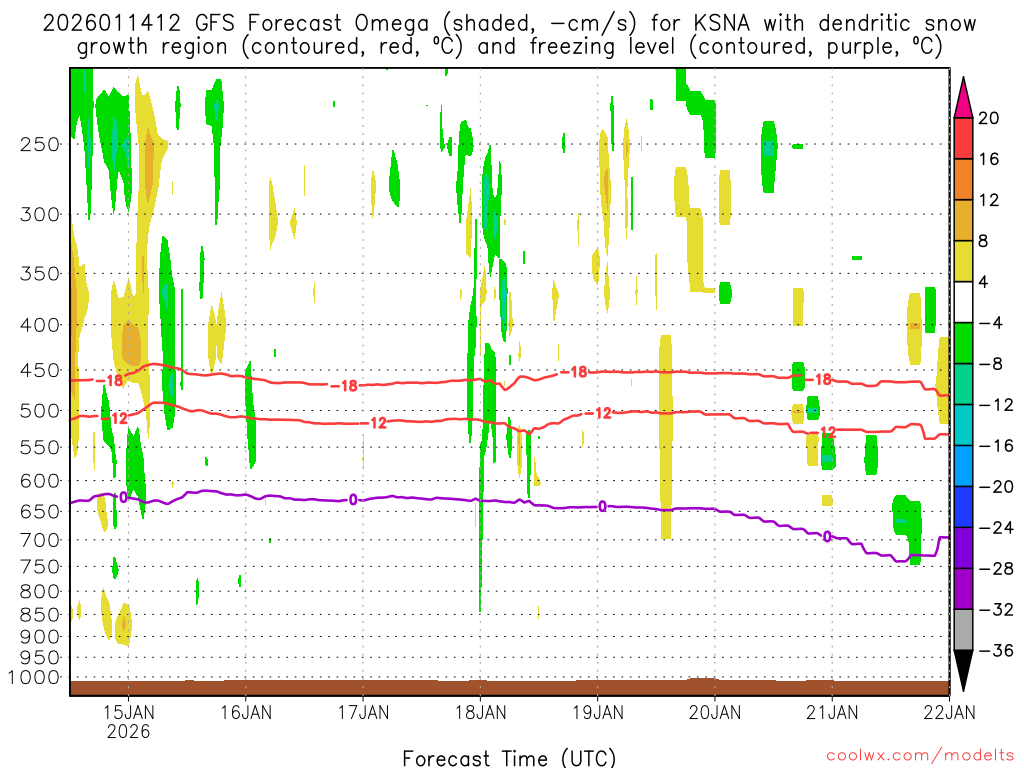
Task: Click the 600 pressure level label
Action: coord(40,481)
